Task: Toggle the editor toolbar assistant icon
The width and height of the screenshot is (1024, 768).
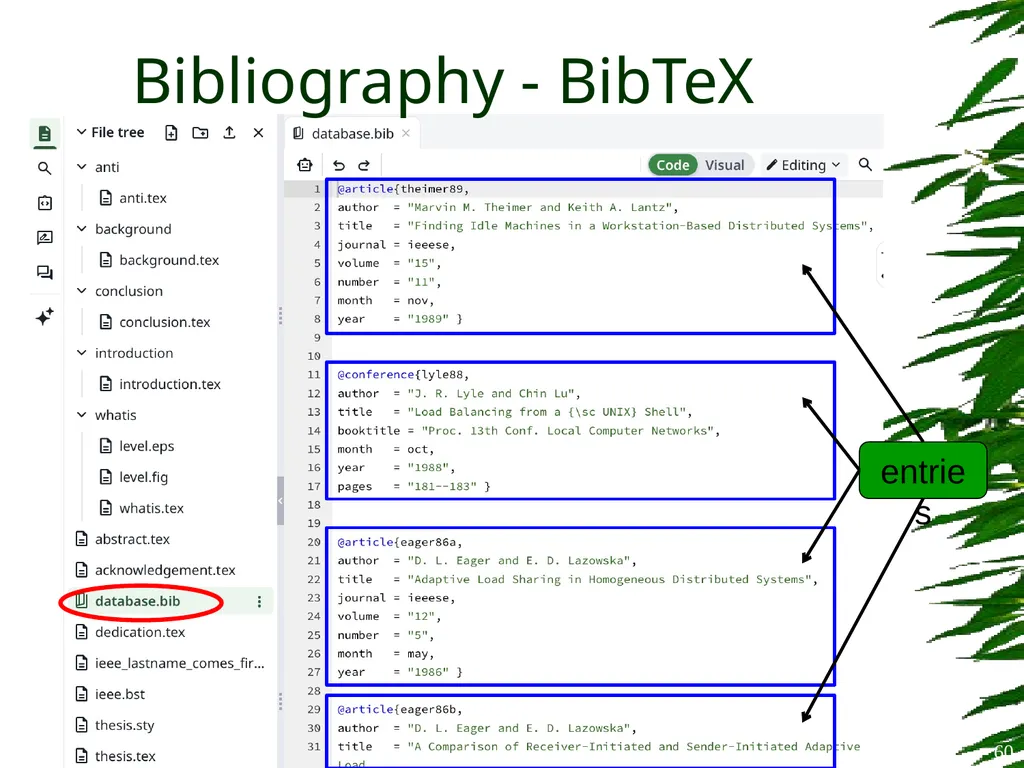Action: coord(305,165)
